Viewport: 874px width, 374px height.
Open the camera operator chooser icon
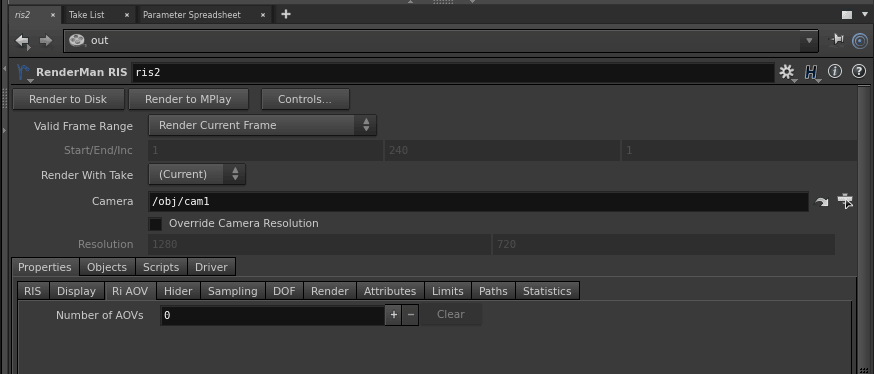(x=845, y=201)
